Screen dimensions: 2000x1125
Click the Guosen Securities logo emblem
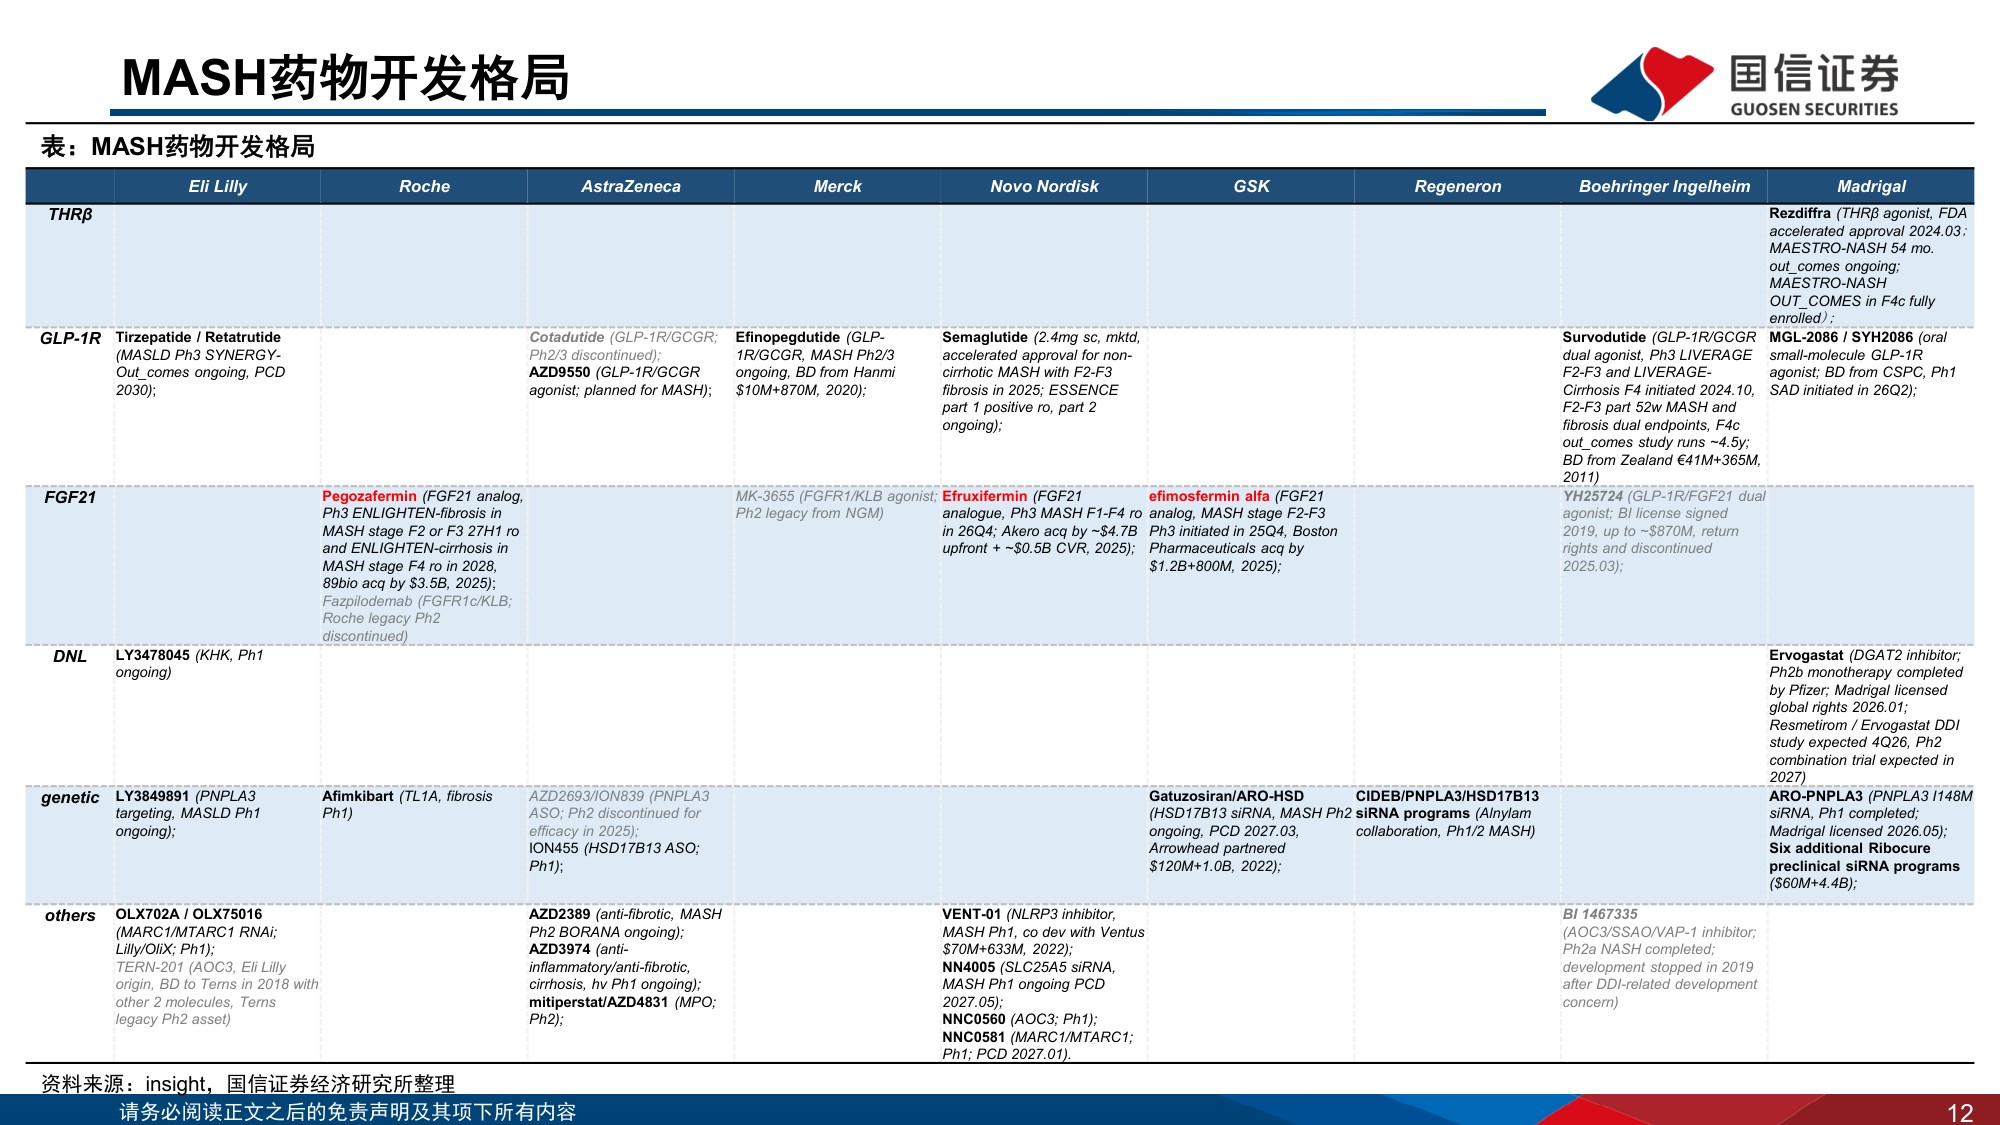click(1651, 84)
